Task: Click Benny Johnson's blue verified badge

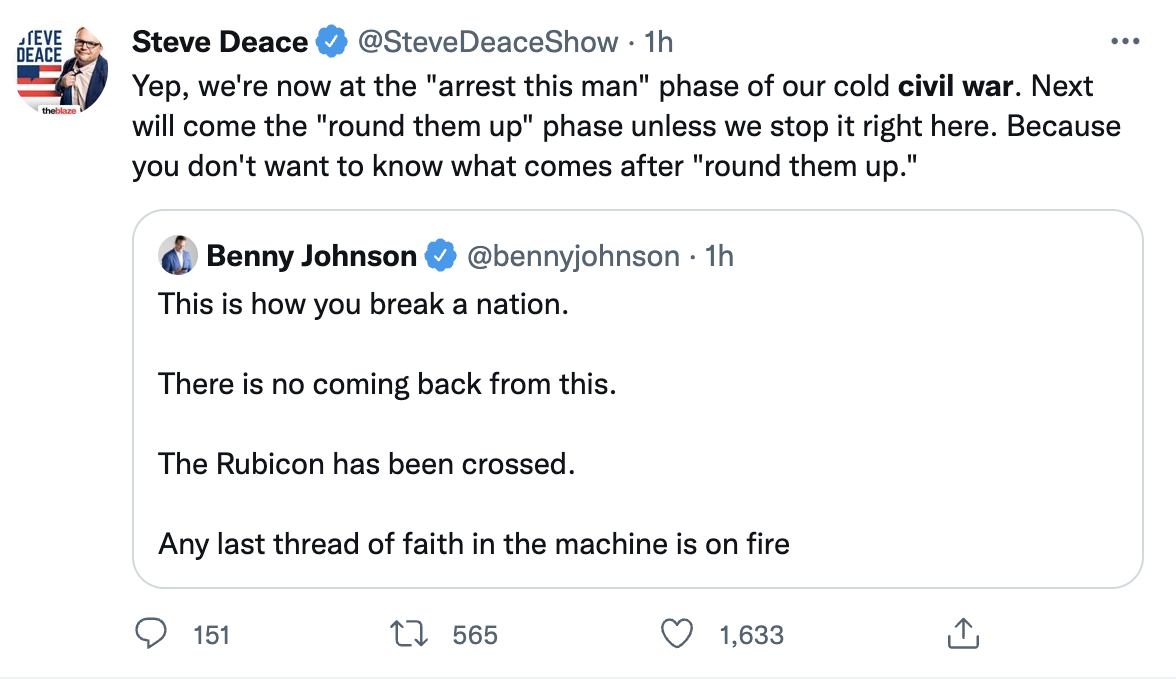Action: coord(440,257)
